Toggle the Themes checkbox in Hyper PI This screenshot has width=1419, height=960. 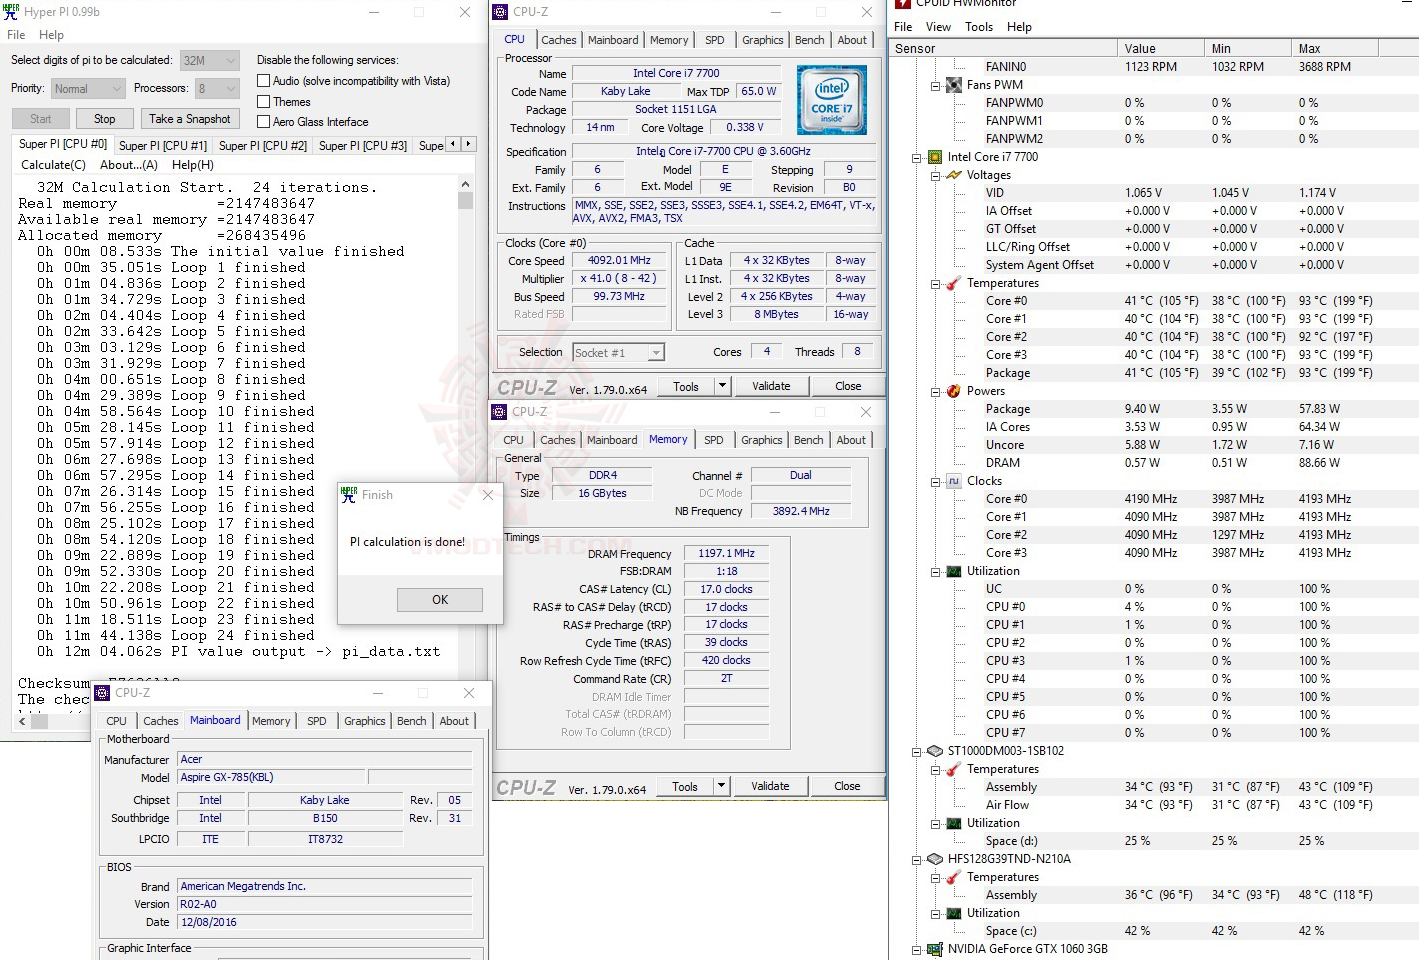(x=264, y=102)
